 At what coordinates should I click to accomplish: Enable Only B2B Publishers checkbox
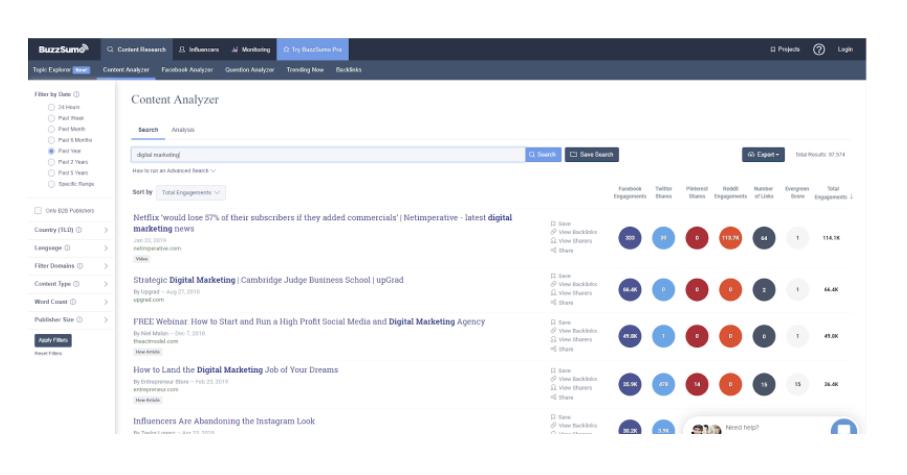coord(38,211)
